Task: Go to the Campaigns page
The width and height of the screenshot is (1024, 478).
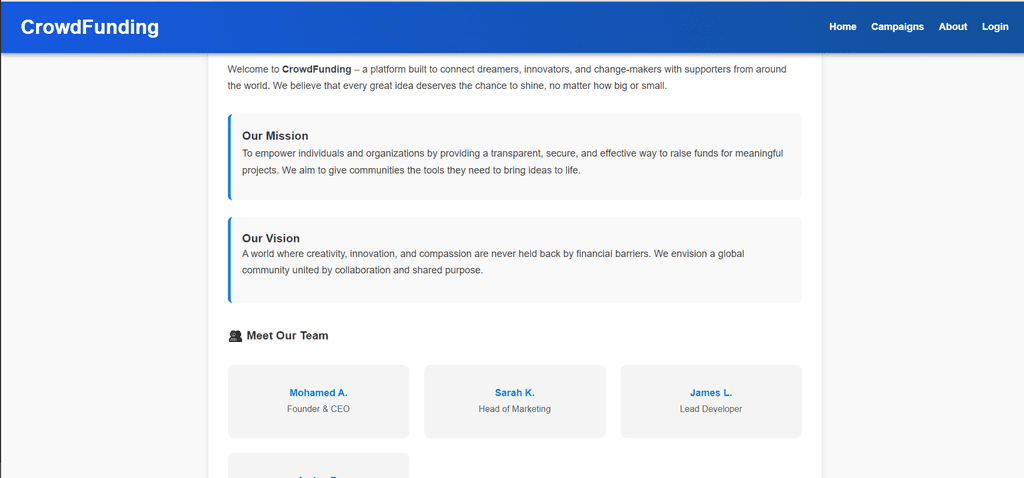Action: (897, 27)
